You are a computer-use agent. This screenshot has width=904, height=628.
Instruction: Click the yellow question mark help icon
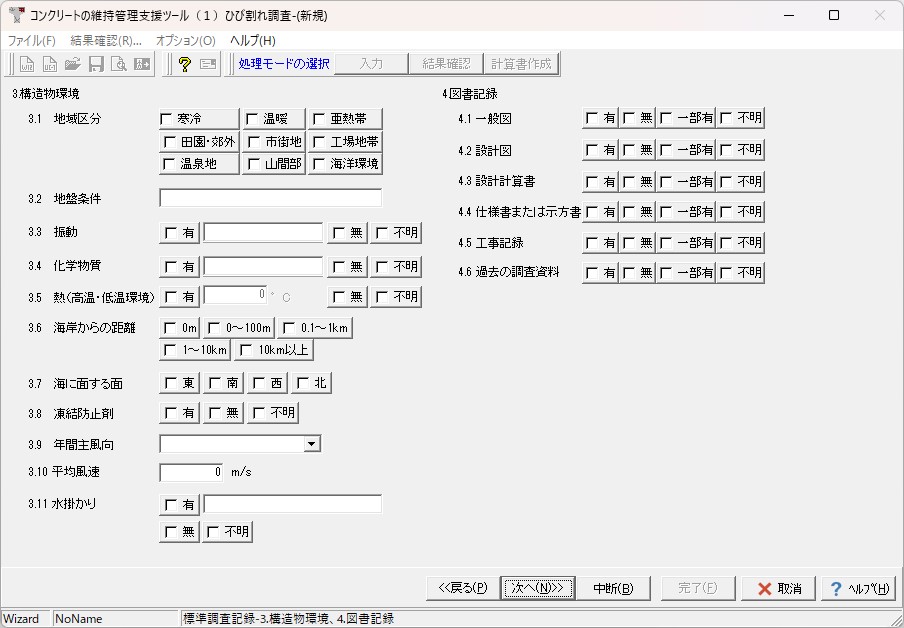click(184, 64)
